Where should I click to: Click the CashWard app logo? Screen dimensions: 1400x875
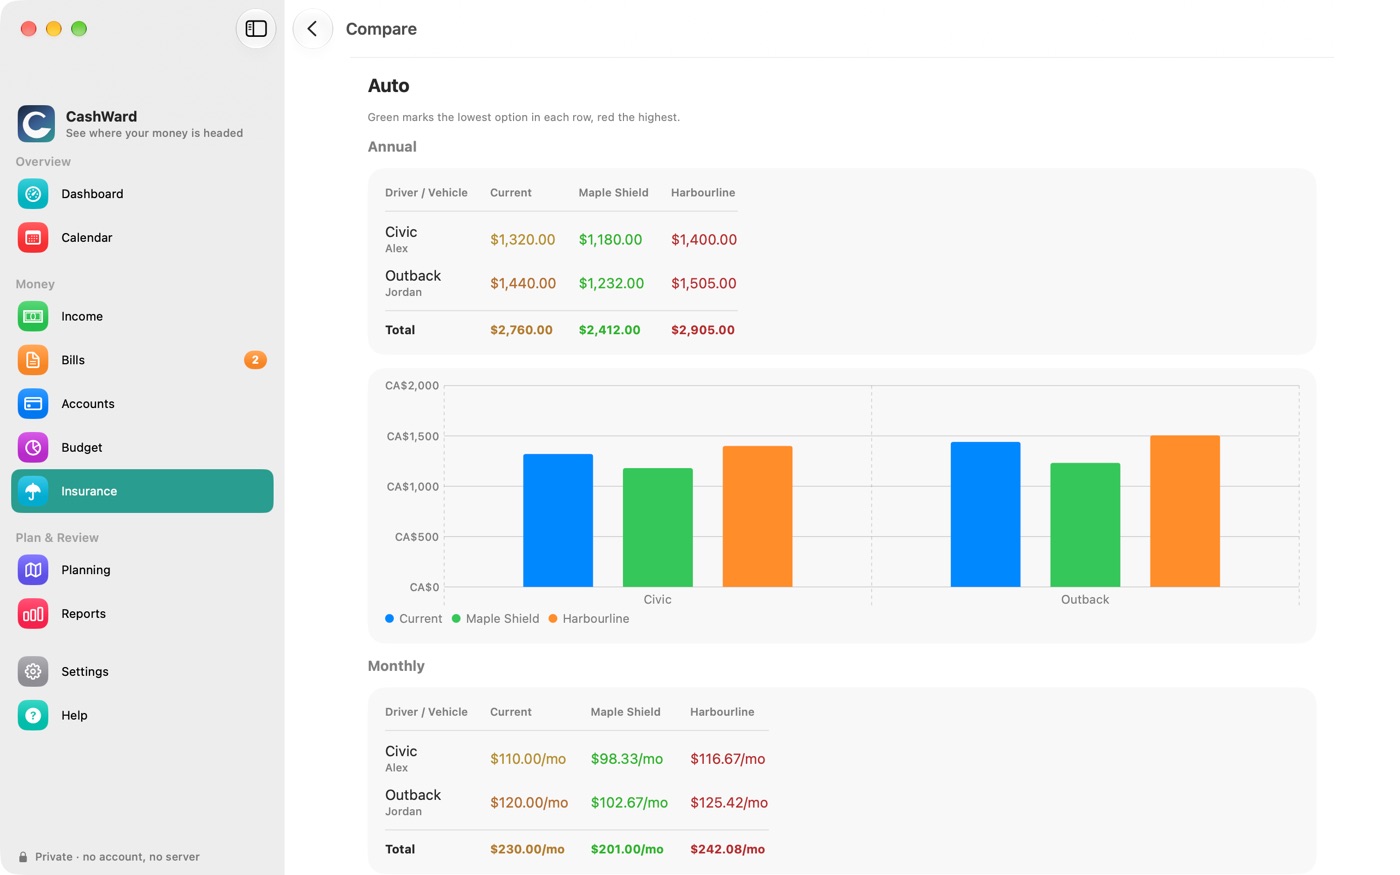point(36,124)
